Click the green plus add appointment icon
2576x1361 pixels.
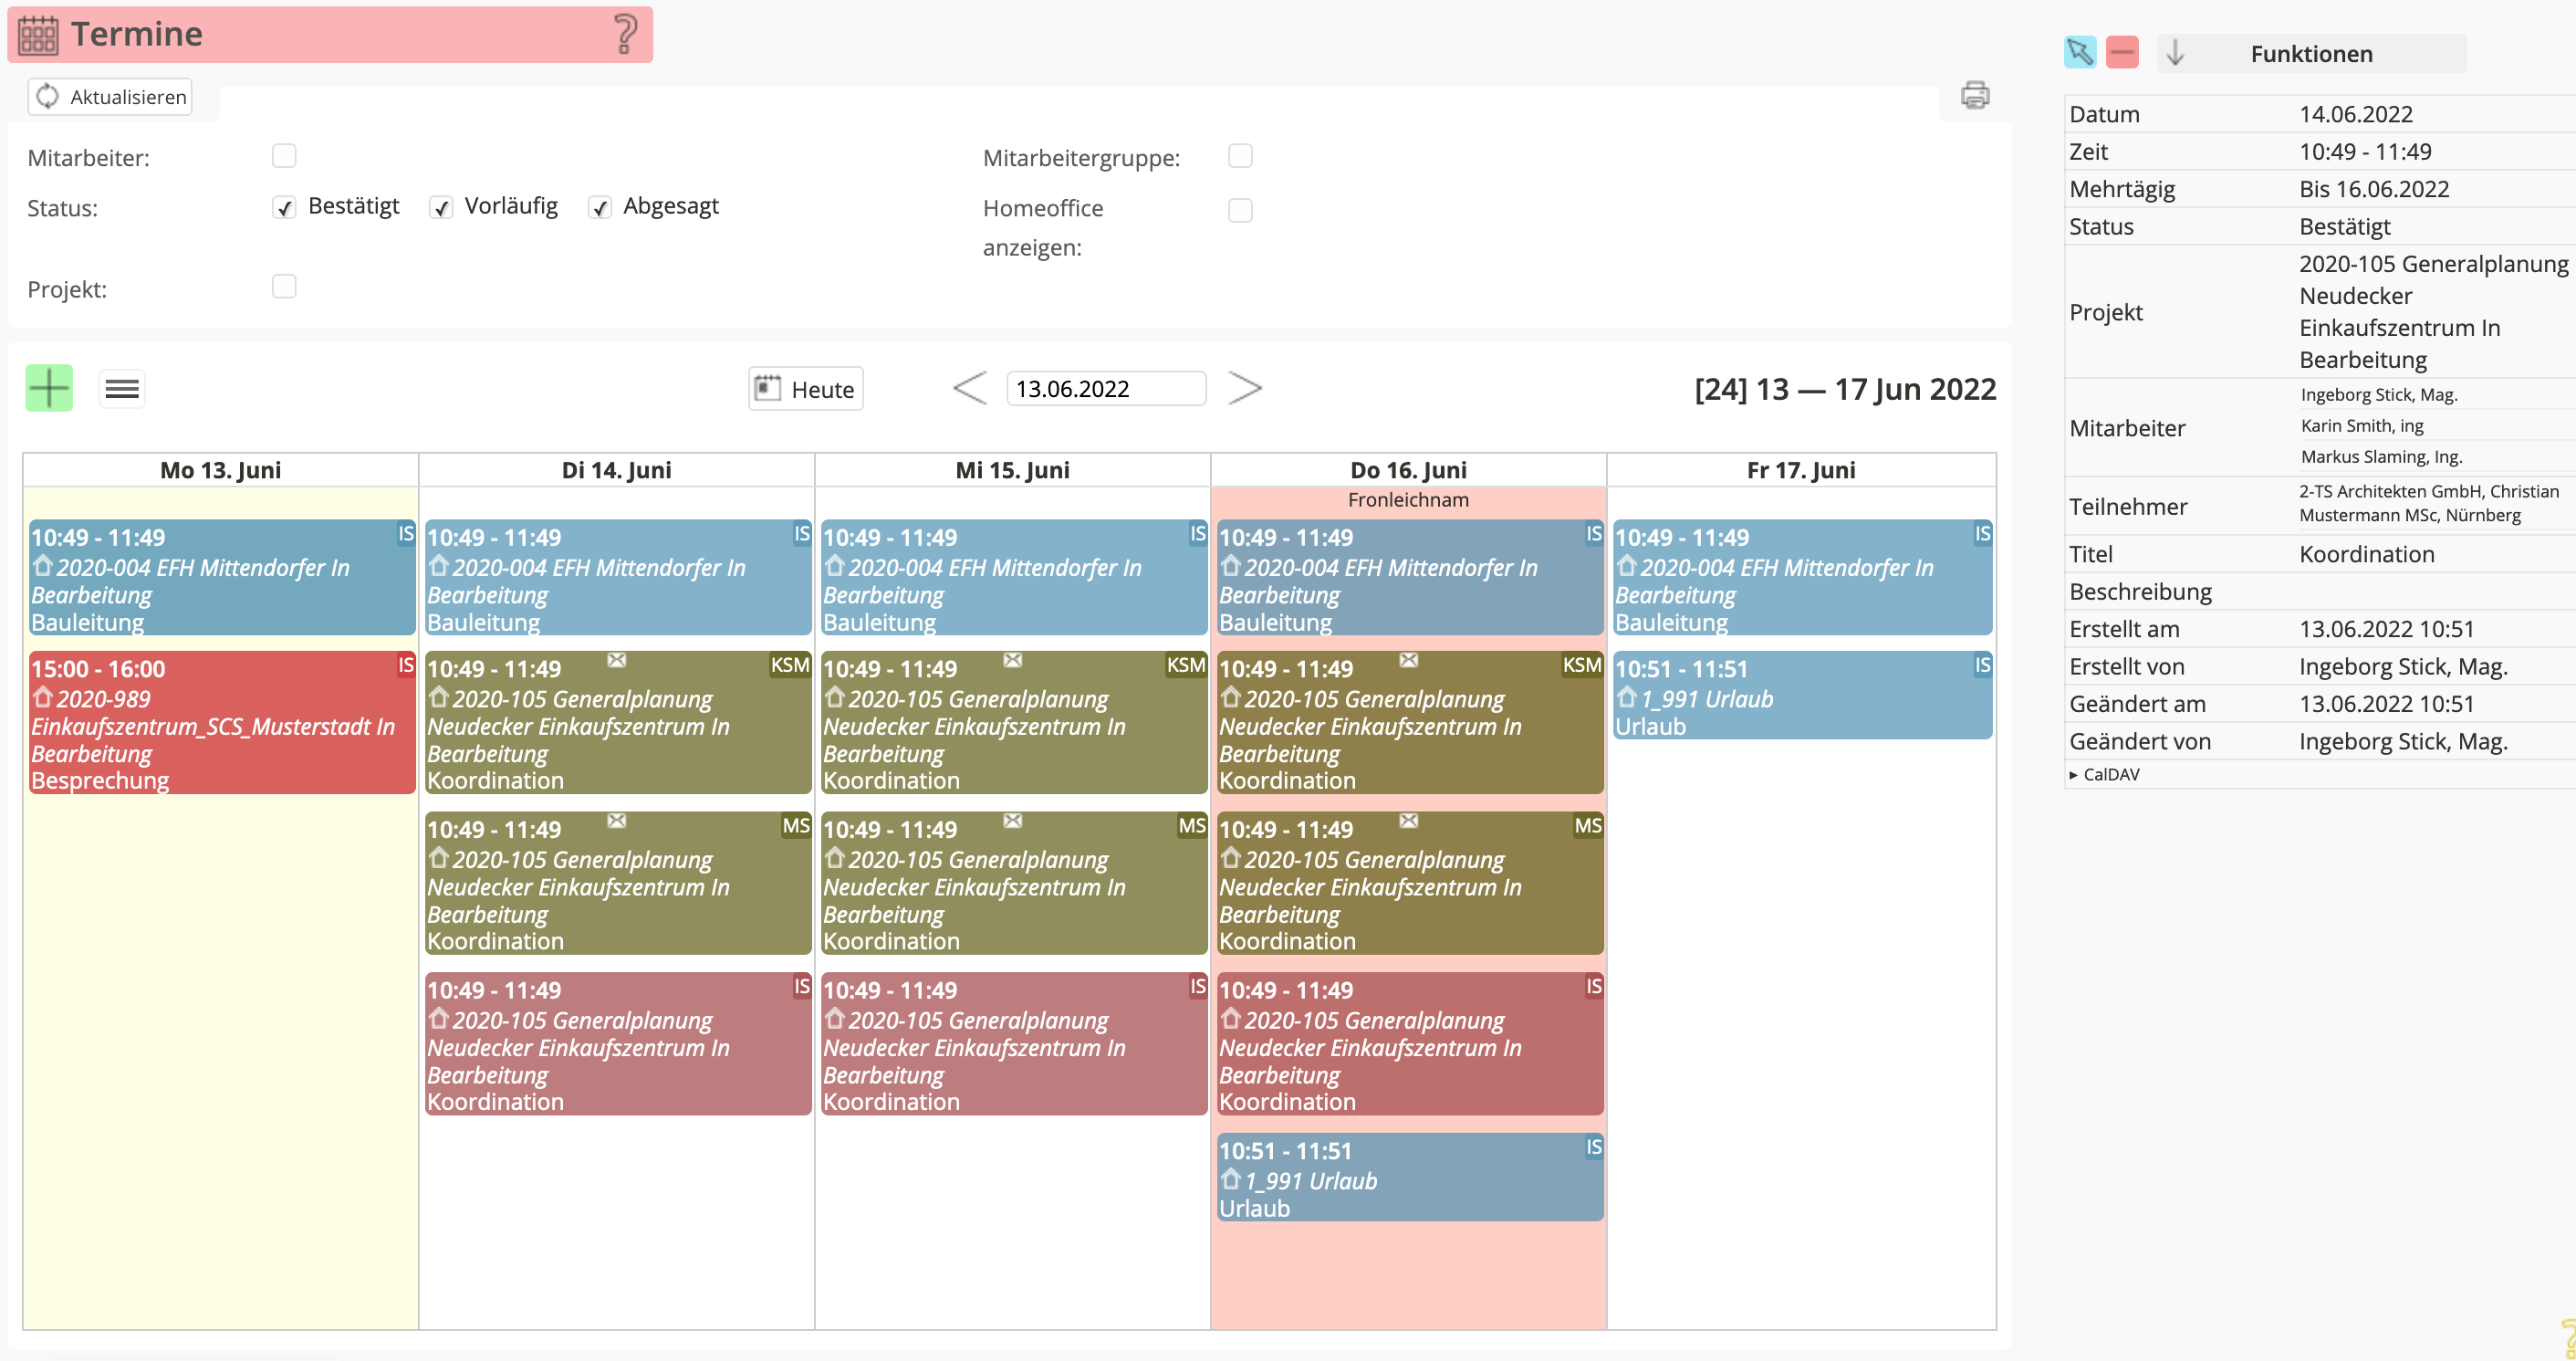49,388
